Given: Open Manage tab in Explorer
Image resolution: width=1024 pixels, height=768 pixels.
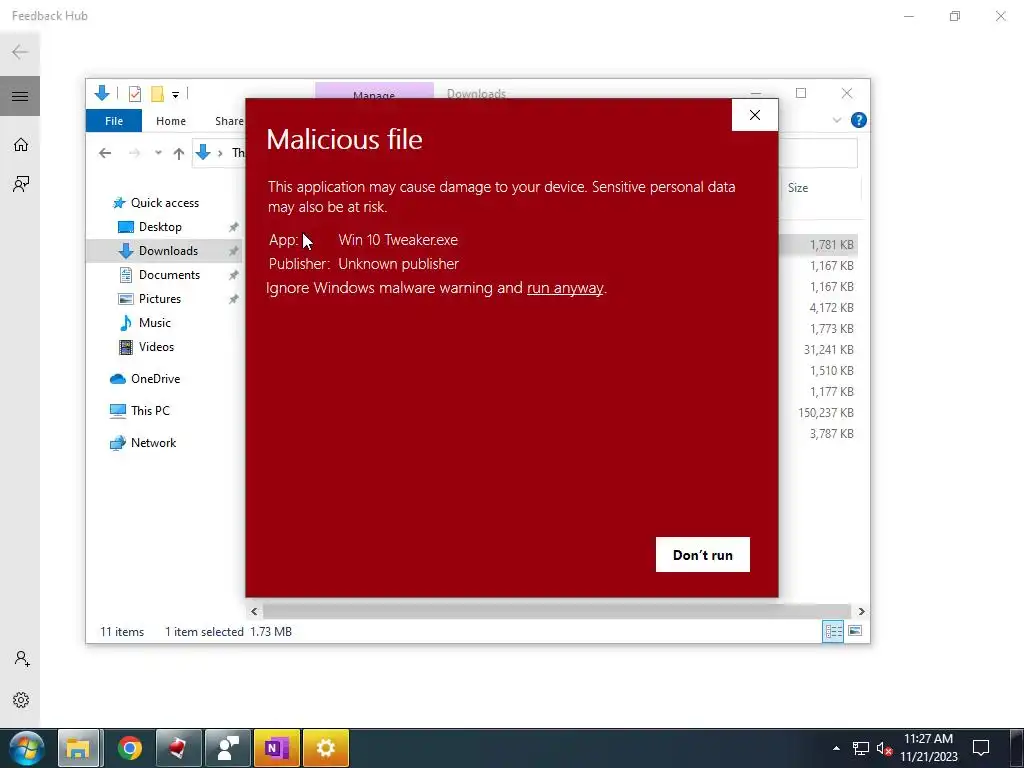Looking at the screenshot, I should tap(374, 91).
